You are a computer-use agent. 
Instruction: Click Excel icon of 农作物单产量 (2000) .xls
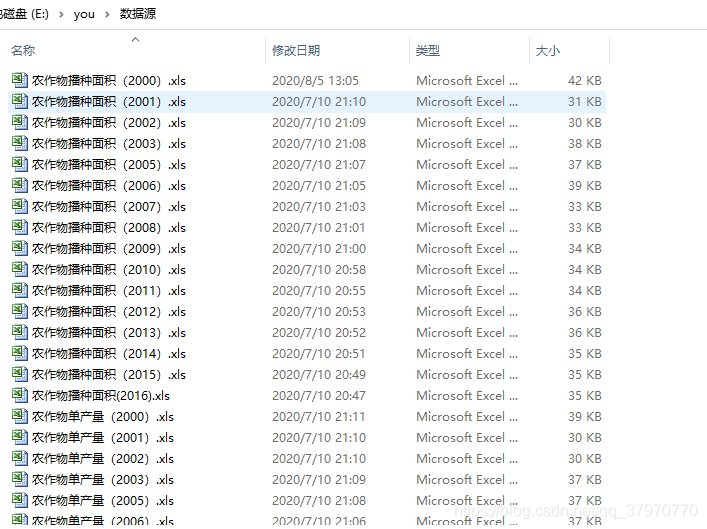pyautogui.click(x=19, y=416)
